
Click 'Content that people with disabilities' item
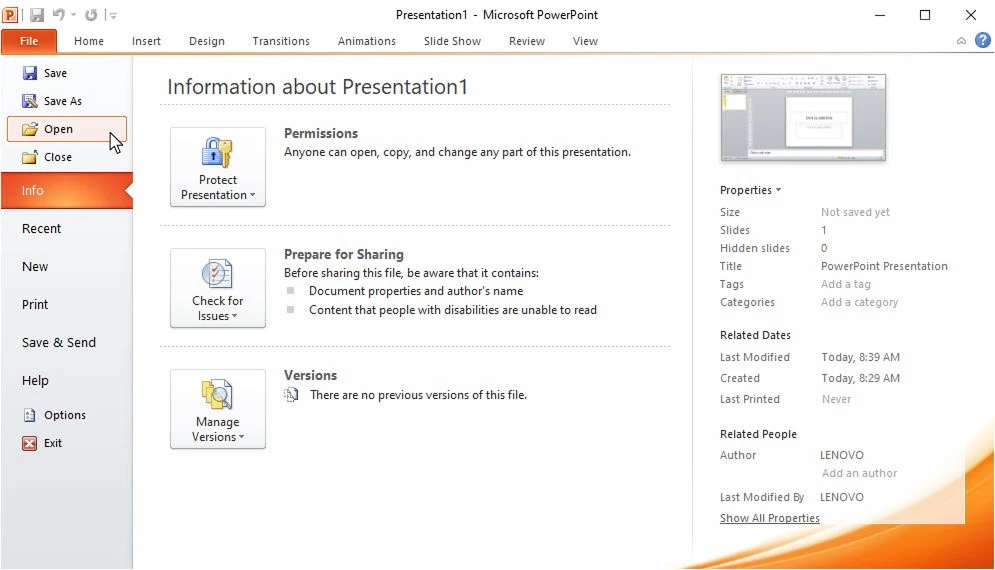452,310
